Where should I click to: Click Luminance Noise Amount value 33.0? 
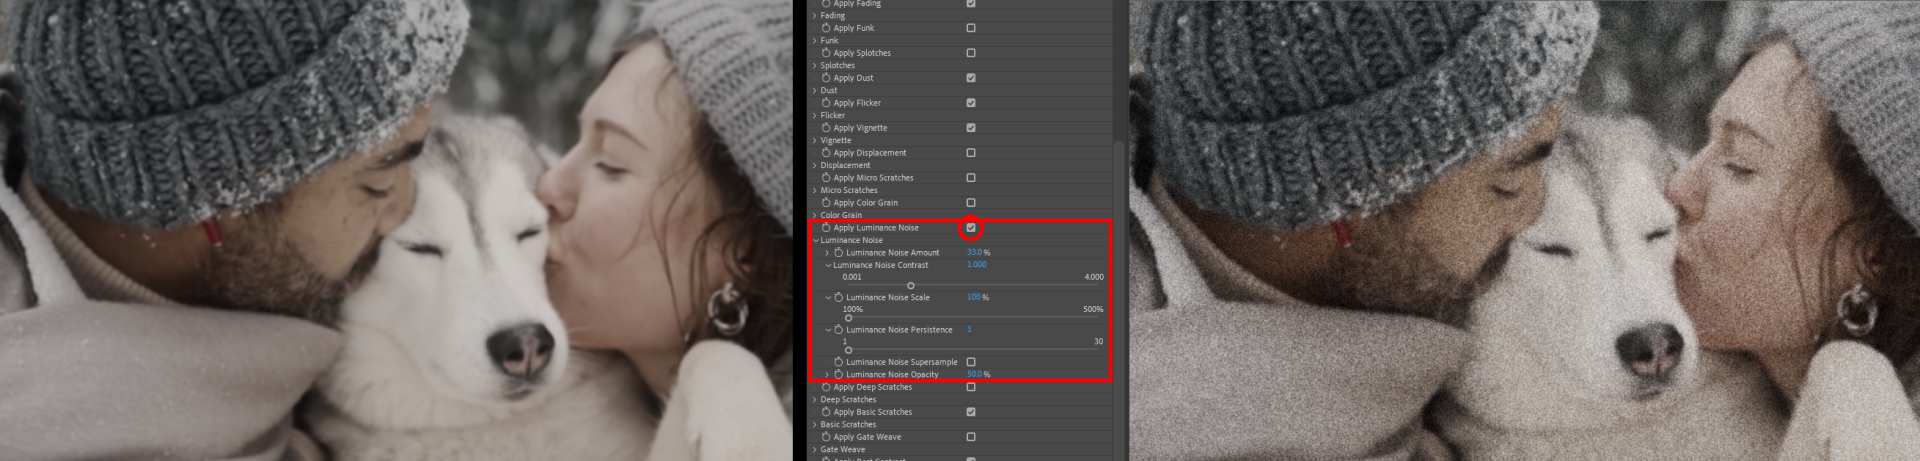click(x=975, y=253)
